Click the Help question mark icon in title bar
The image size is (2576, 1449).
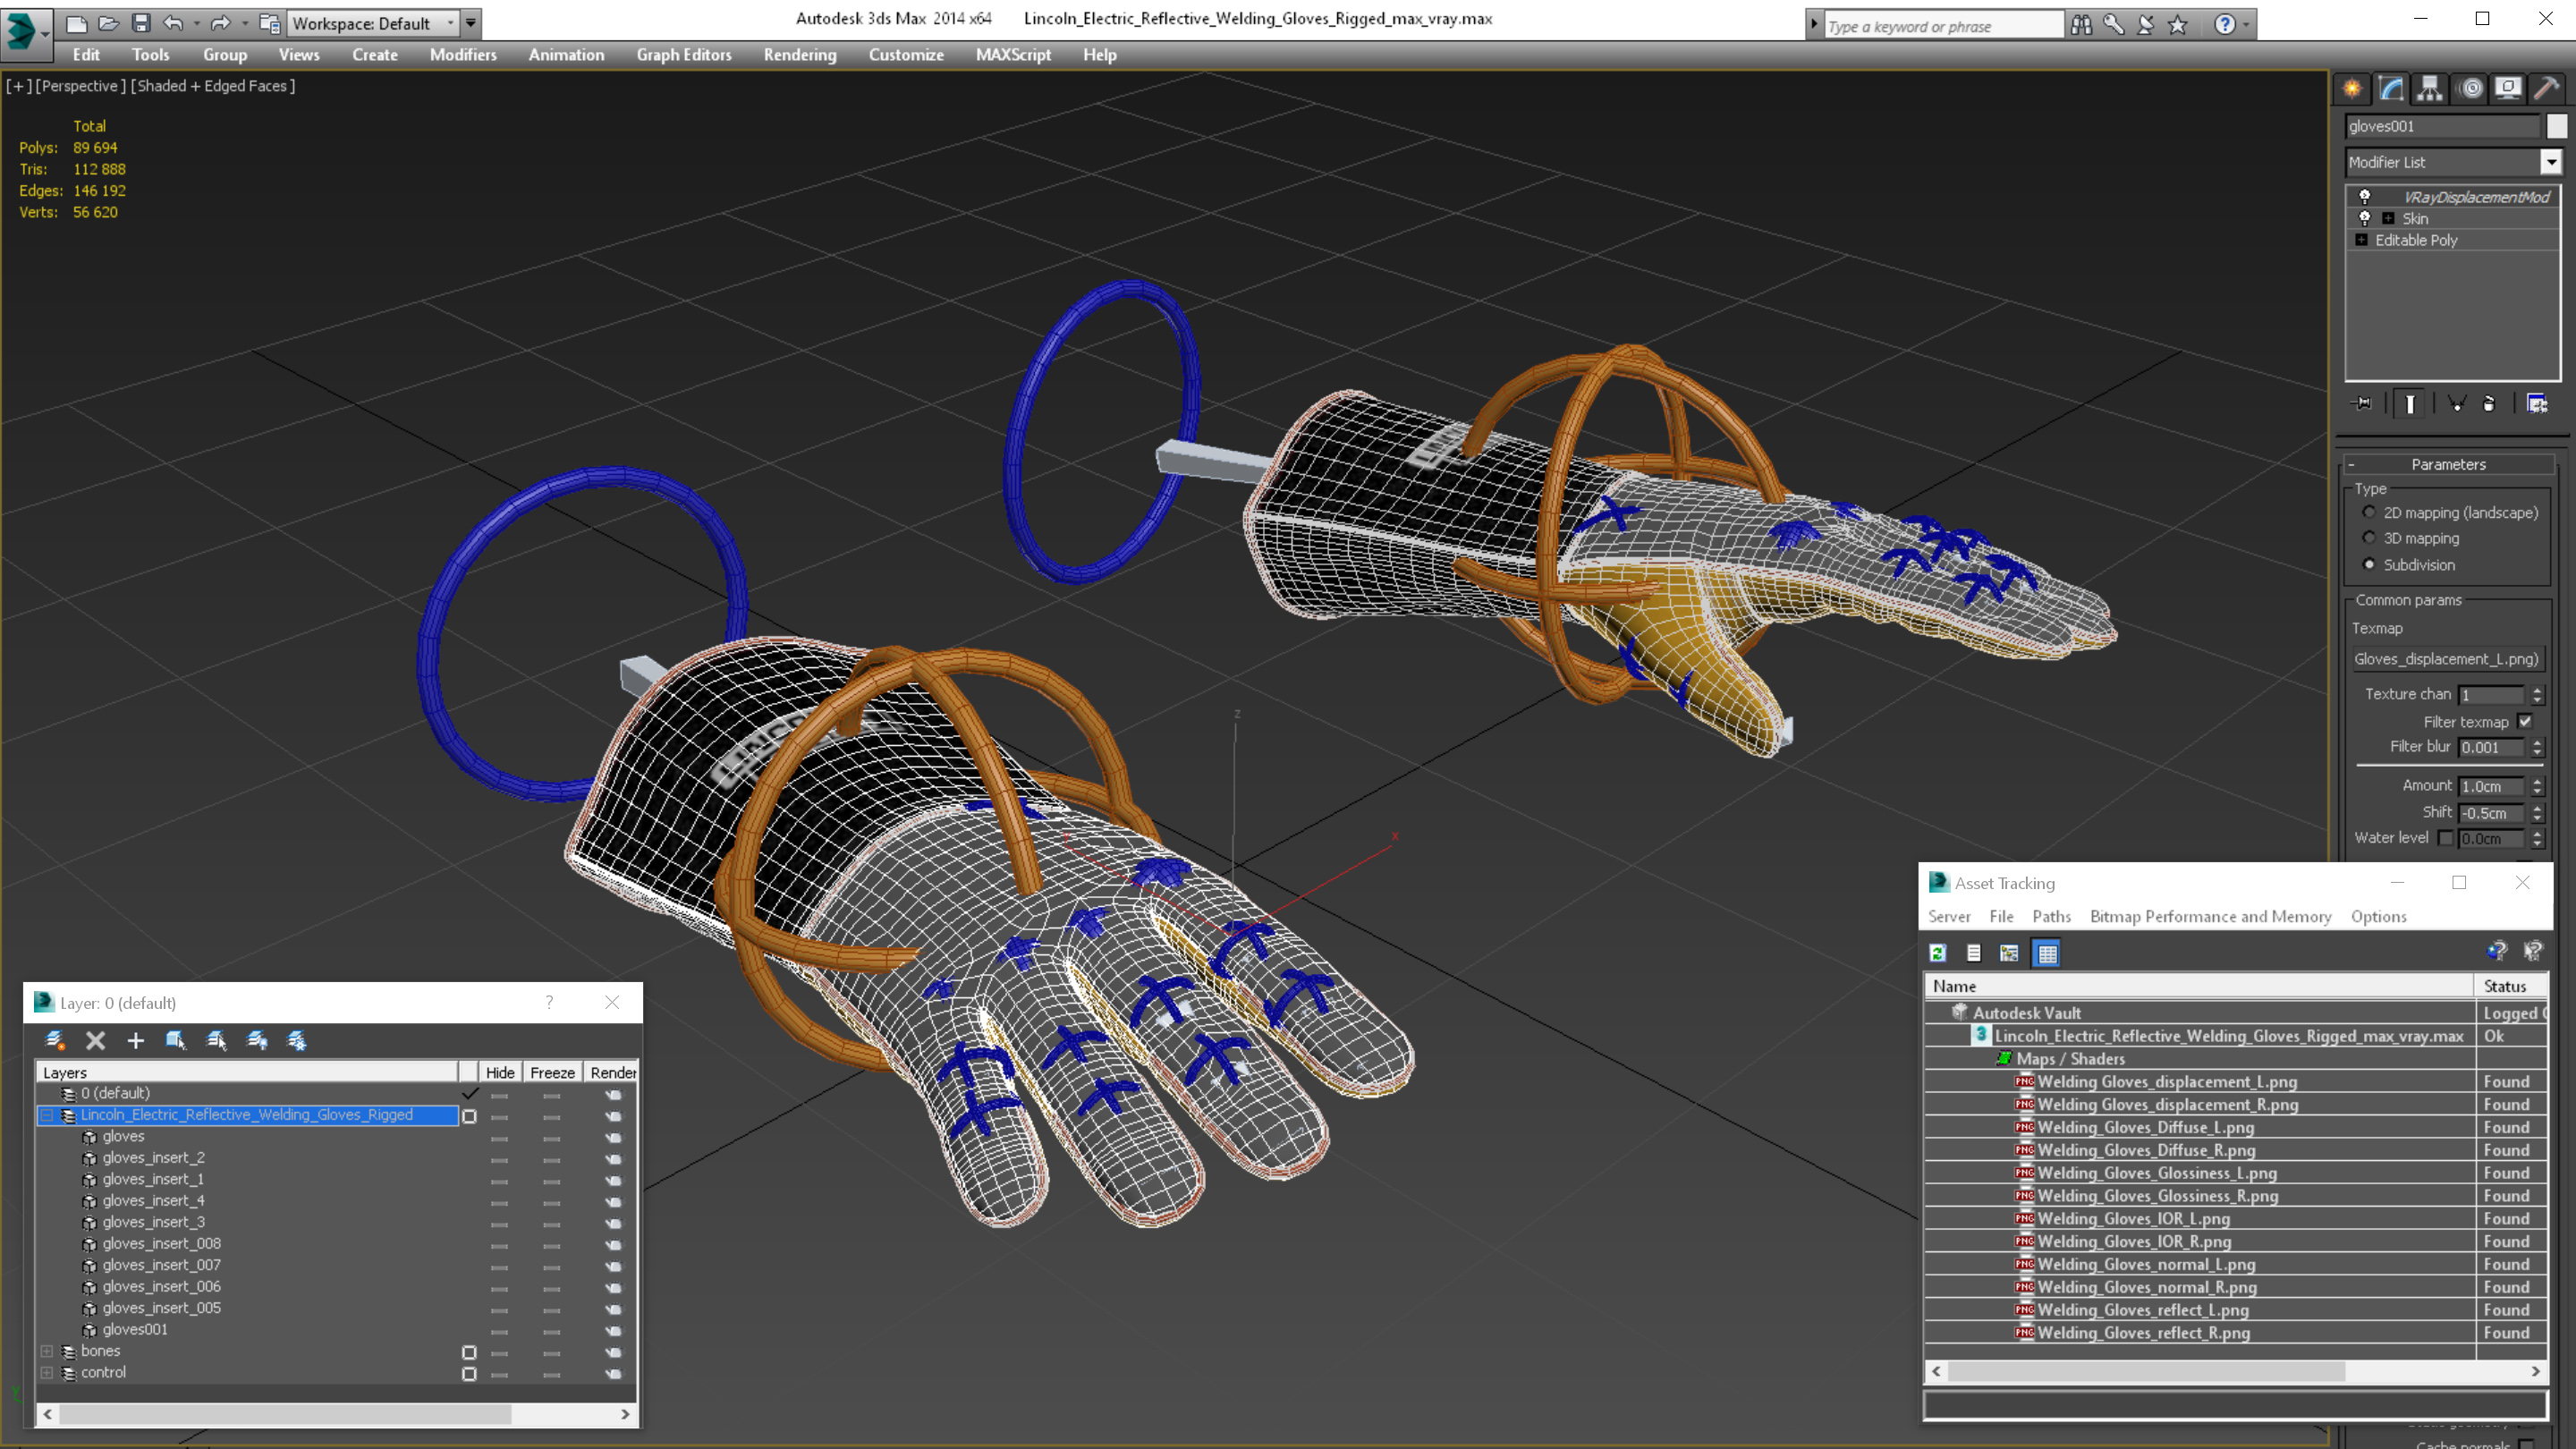click(x=2225, y=24)
